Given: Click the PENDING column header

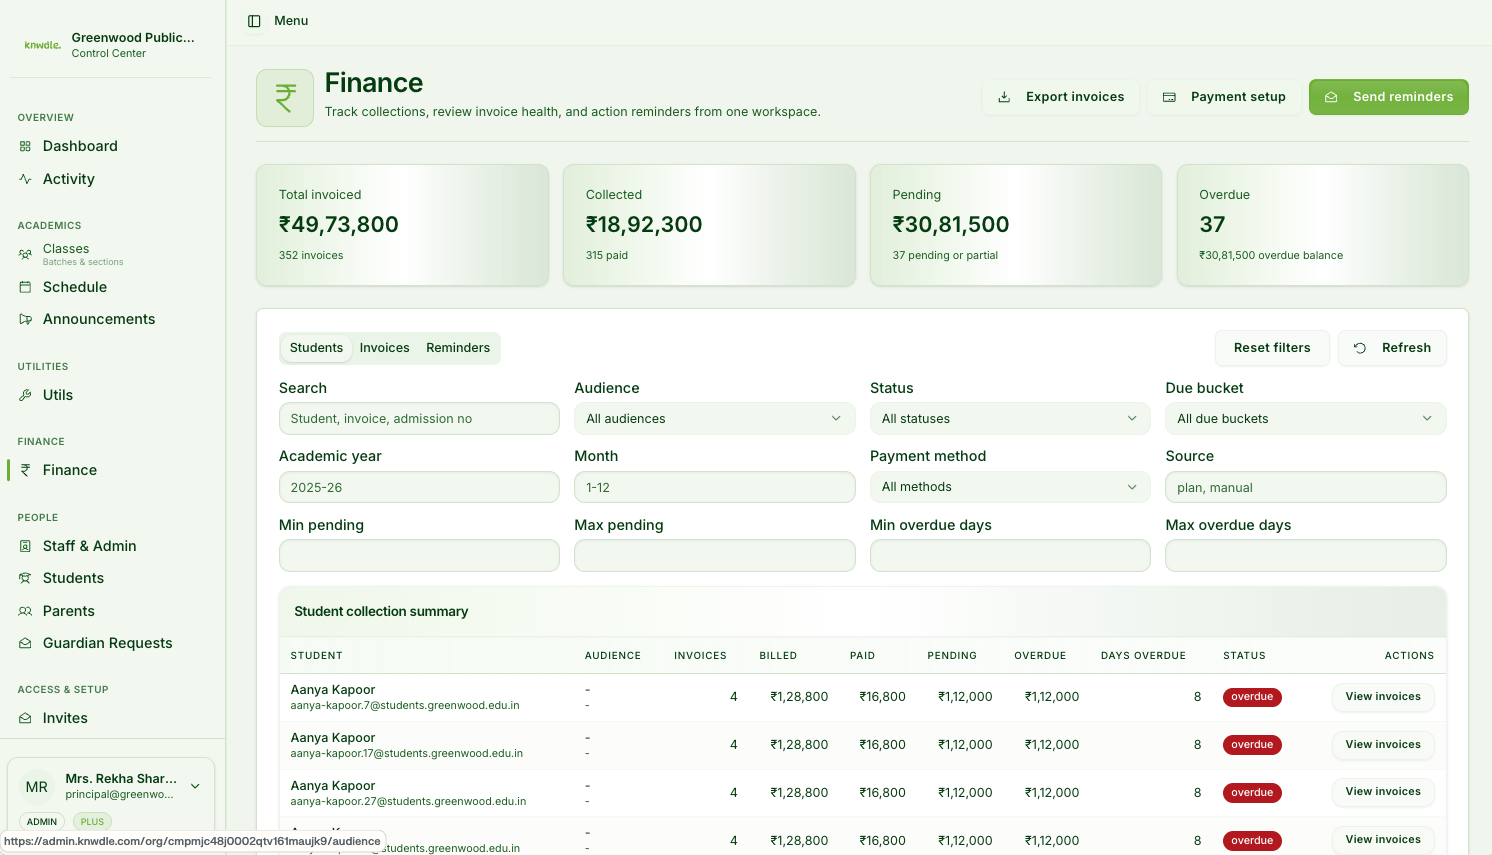Looking at the screenshot, I should [952, 656].
